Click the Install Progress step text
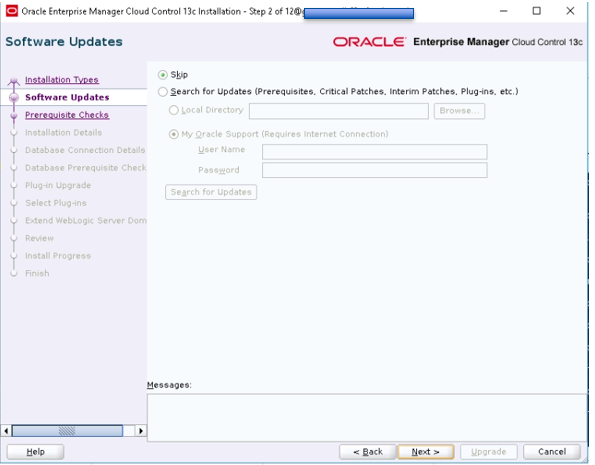The width and height of the screenshot is (595, 465). click(x=58, y=255)
